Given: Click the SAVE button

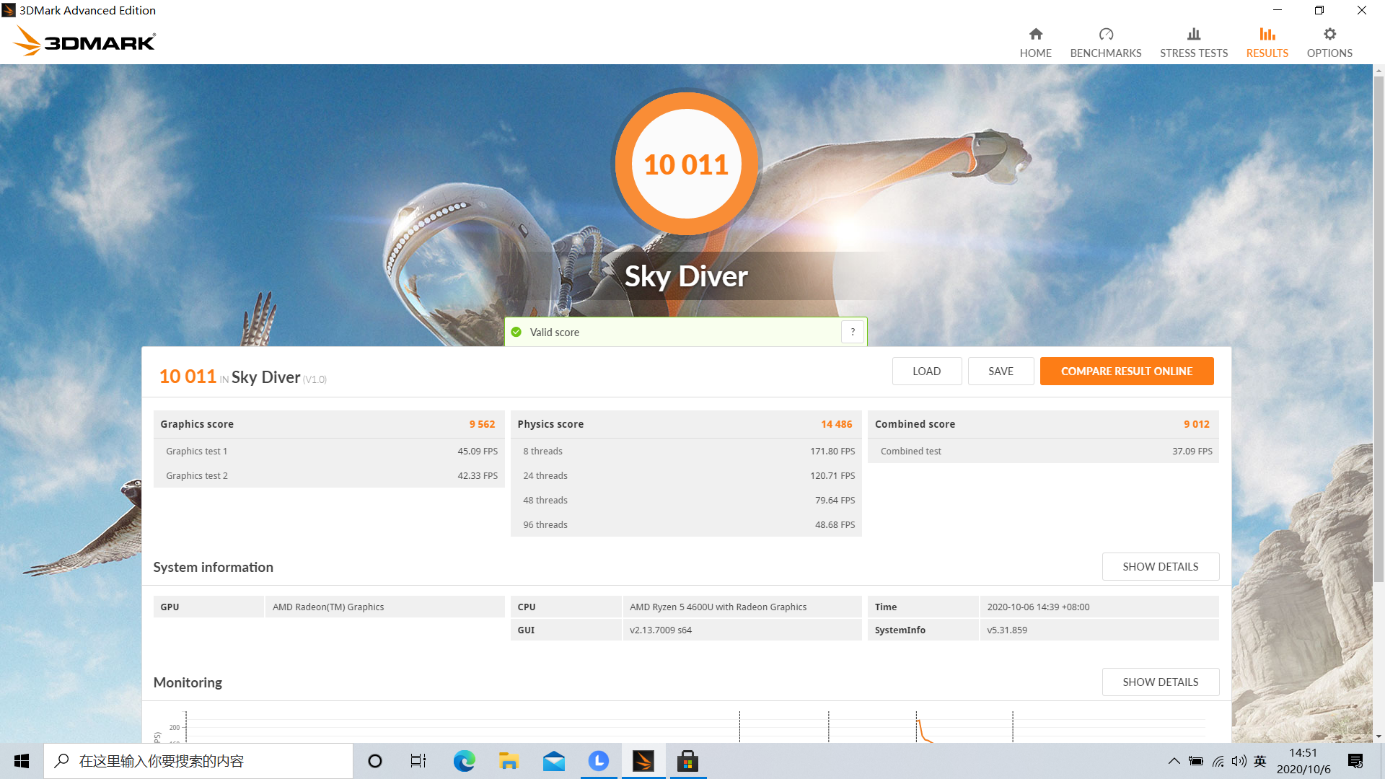Looking at the screenshot, I should point(1001,371).
